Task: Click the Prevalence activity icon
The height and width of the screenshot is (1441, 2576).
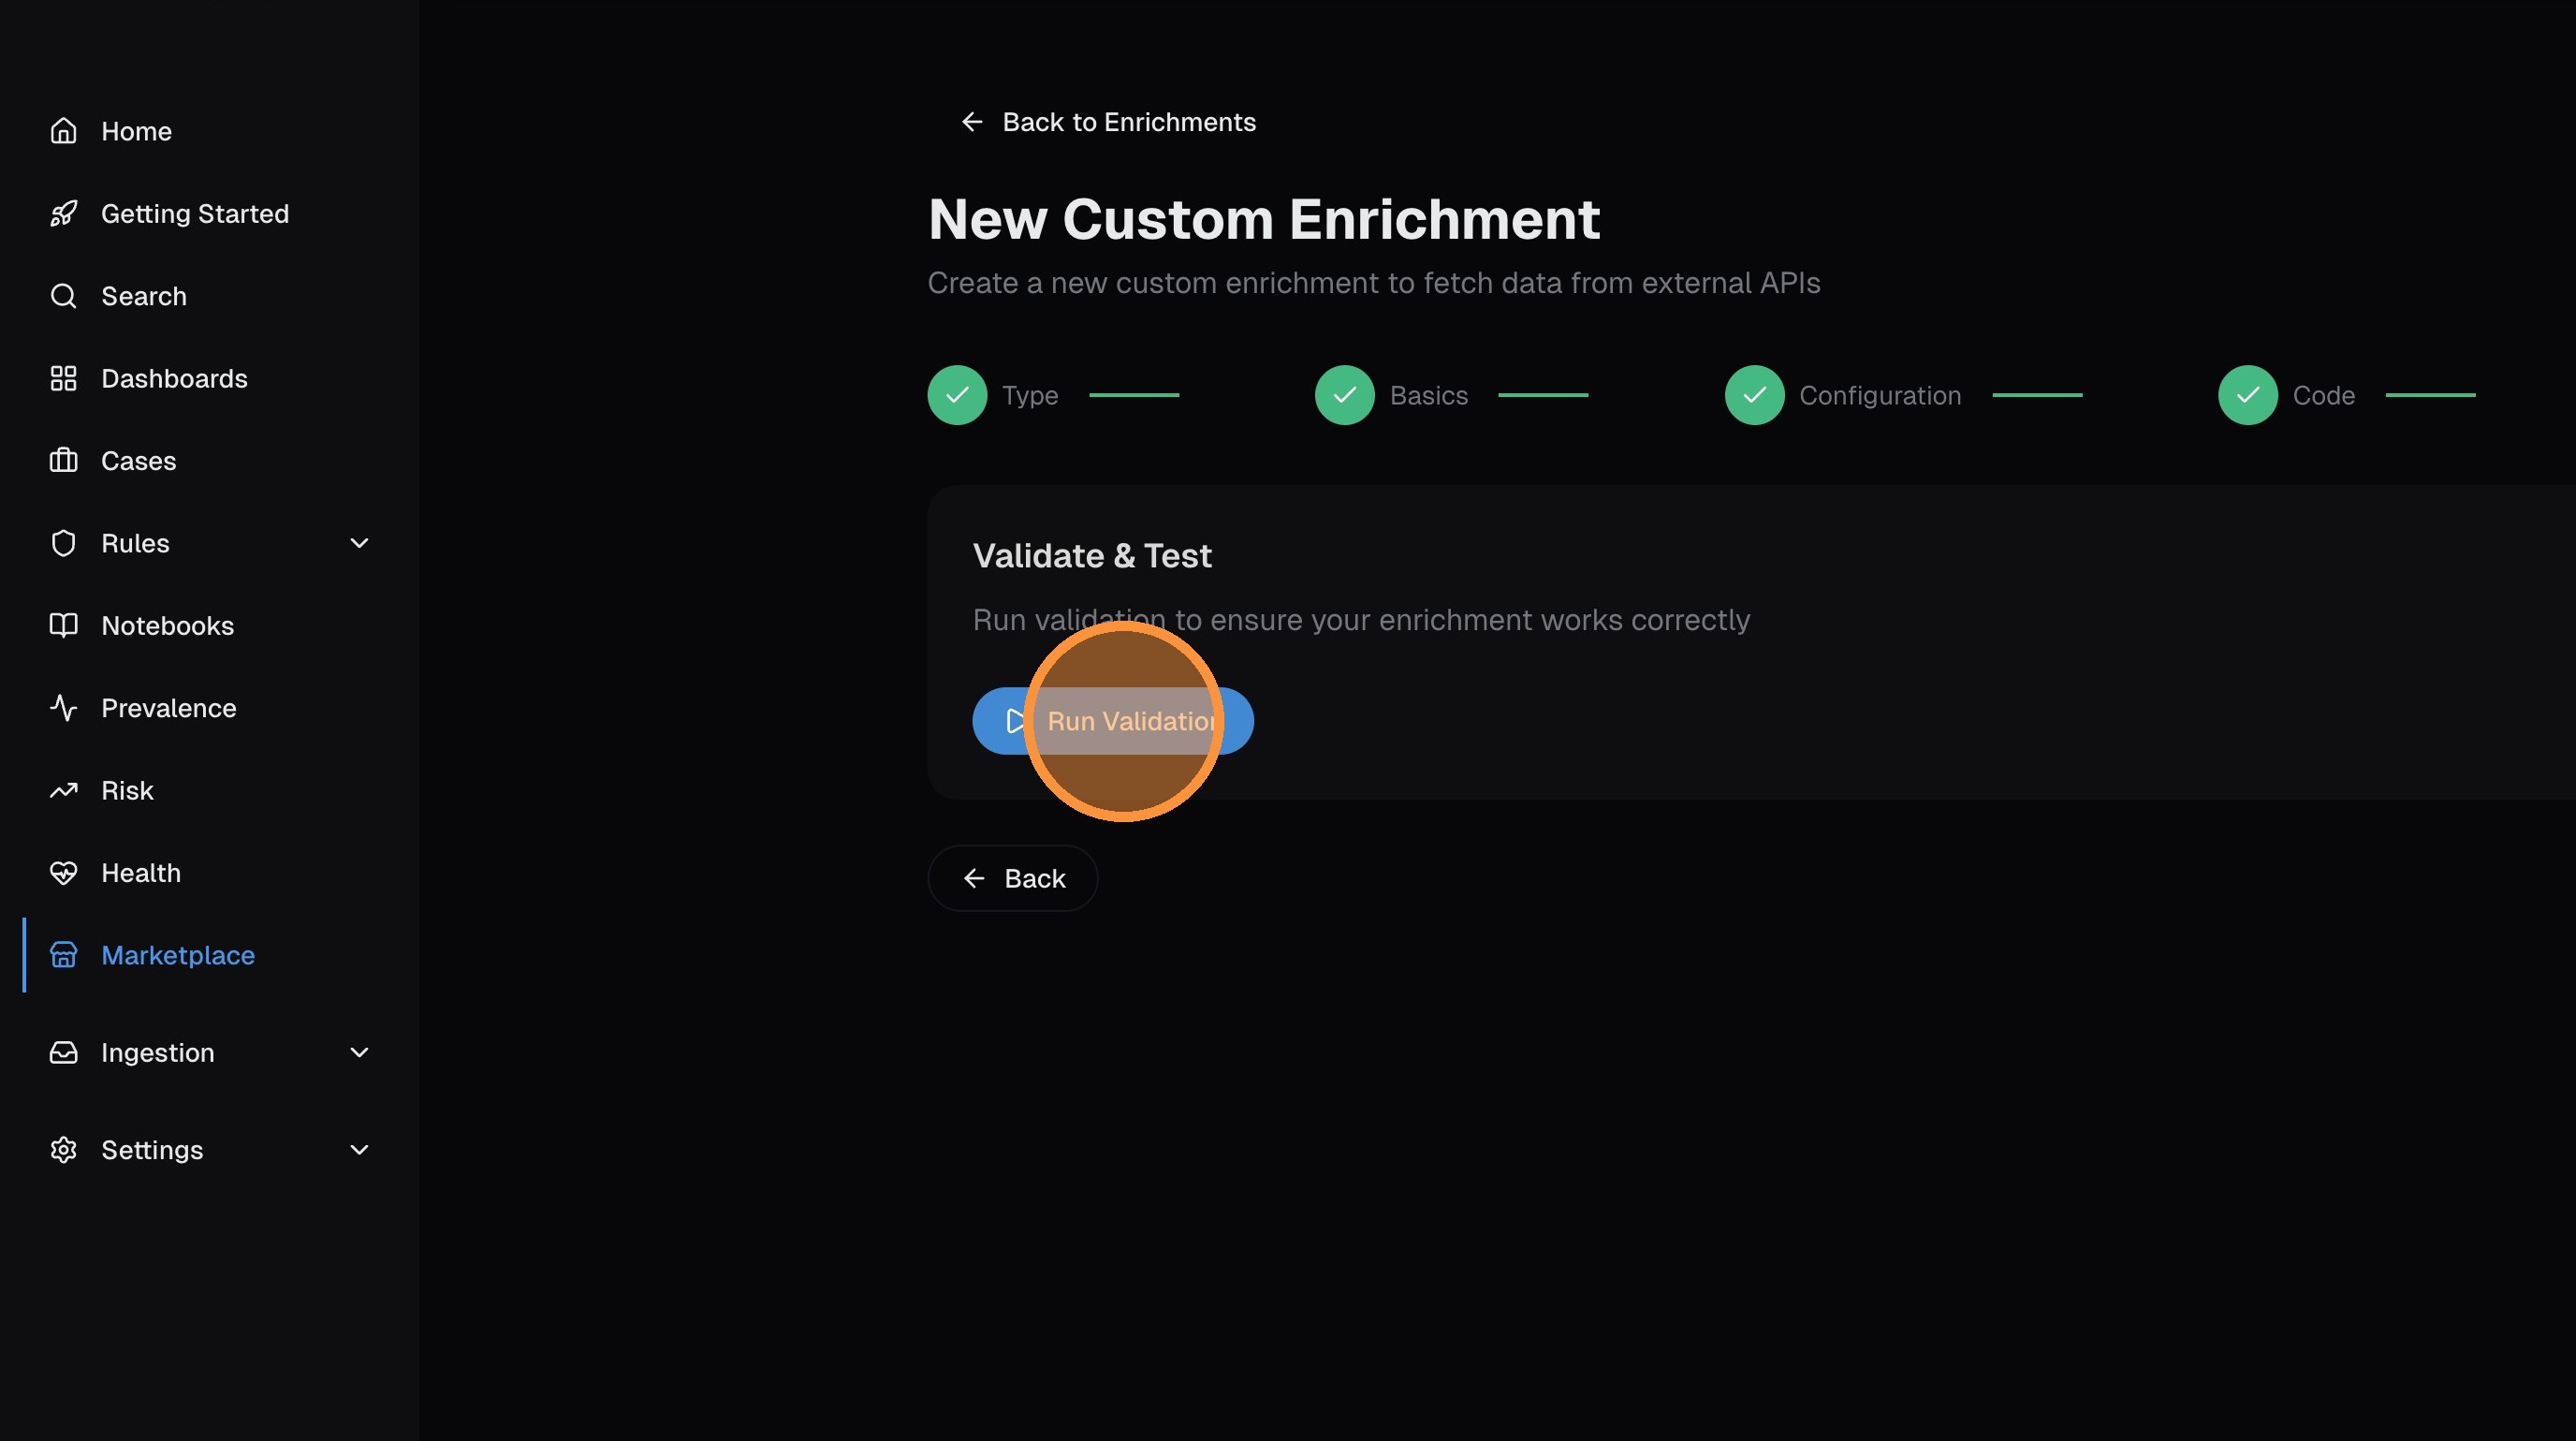Action: pyautogui.click(x=63, y=708)
